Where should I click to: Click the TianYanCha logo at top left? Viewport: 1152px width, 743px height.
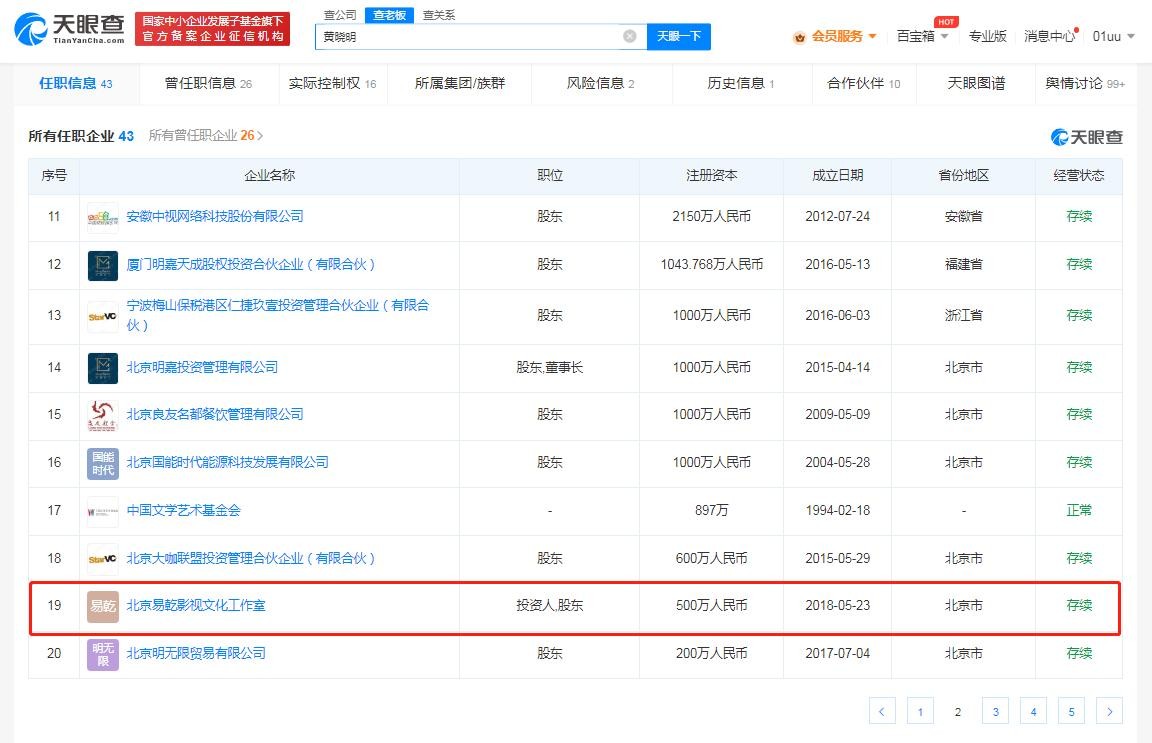click(x=69, y=29)
